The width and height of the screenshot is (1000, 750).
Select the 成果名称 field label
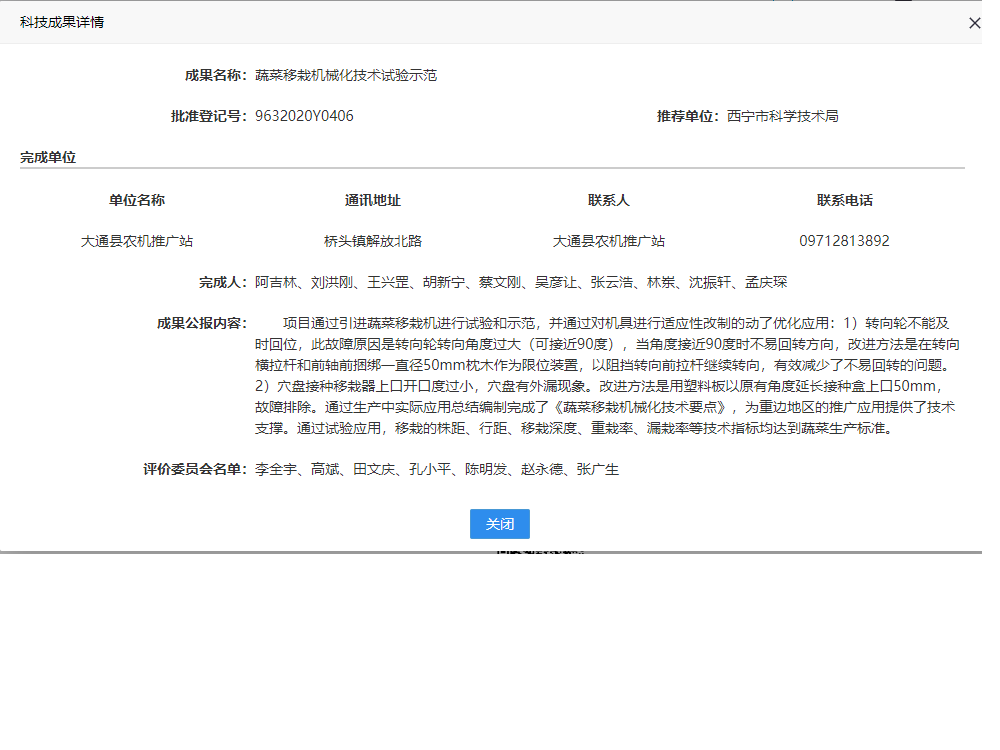pos(215,75)
